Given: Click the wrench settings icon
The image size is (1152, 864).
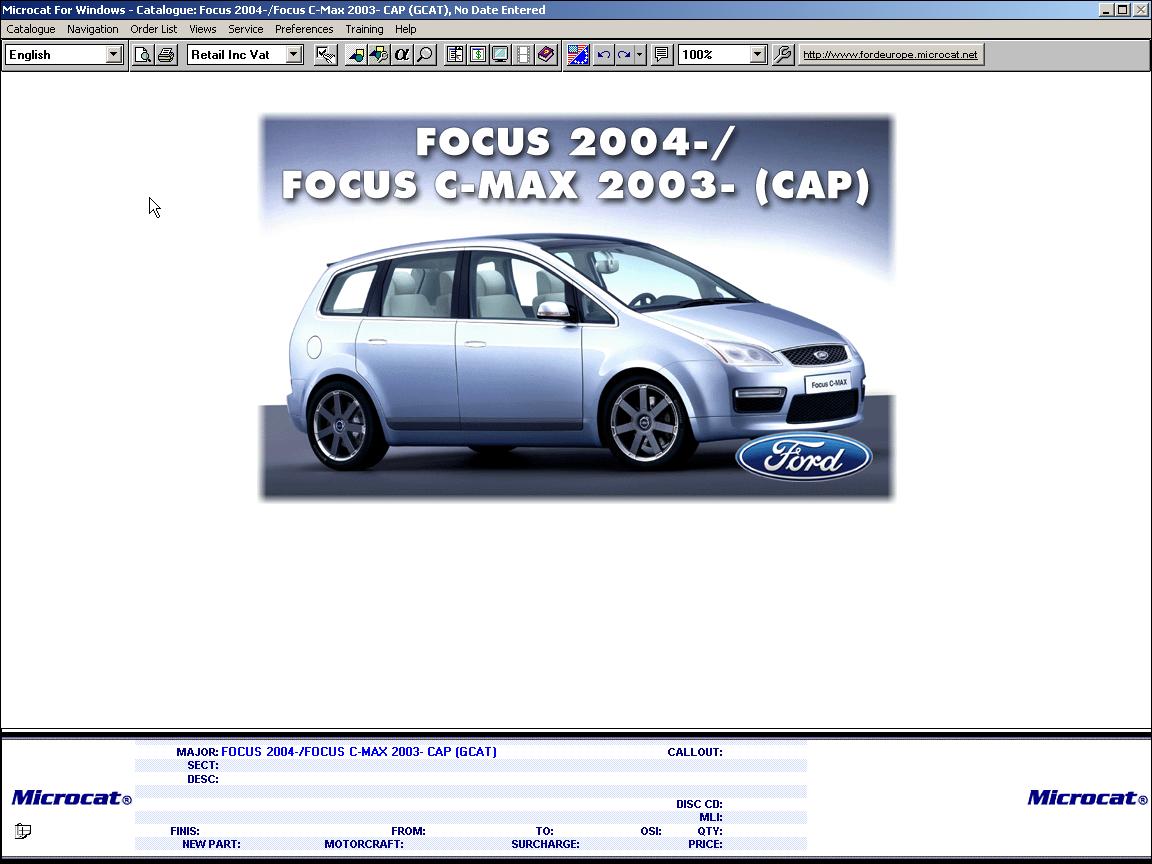Looking at the screenshot, I should tap(783, 55).
